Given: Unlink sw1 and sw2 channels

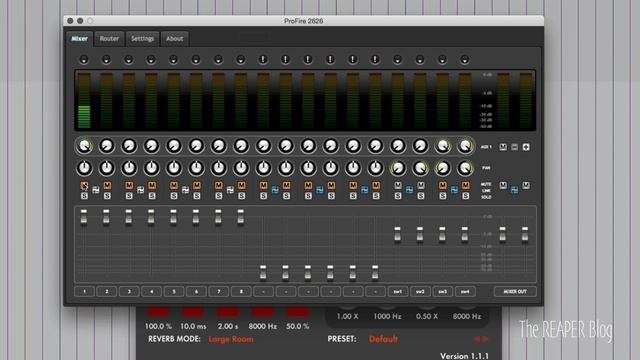Looking at the screenshot, I should coord(409,190).
